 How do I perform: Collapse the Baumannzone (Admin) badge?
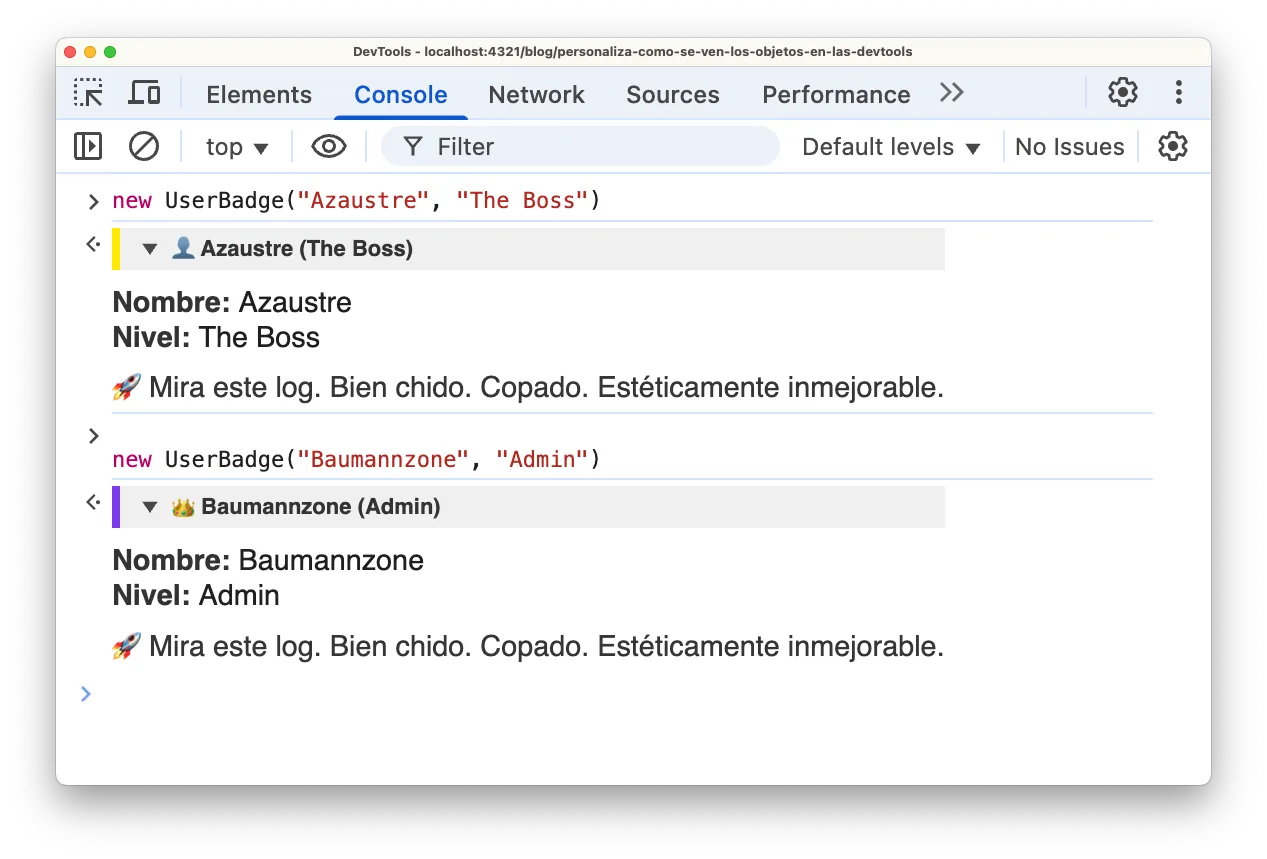(x=150, y=506)
